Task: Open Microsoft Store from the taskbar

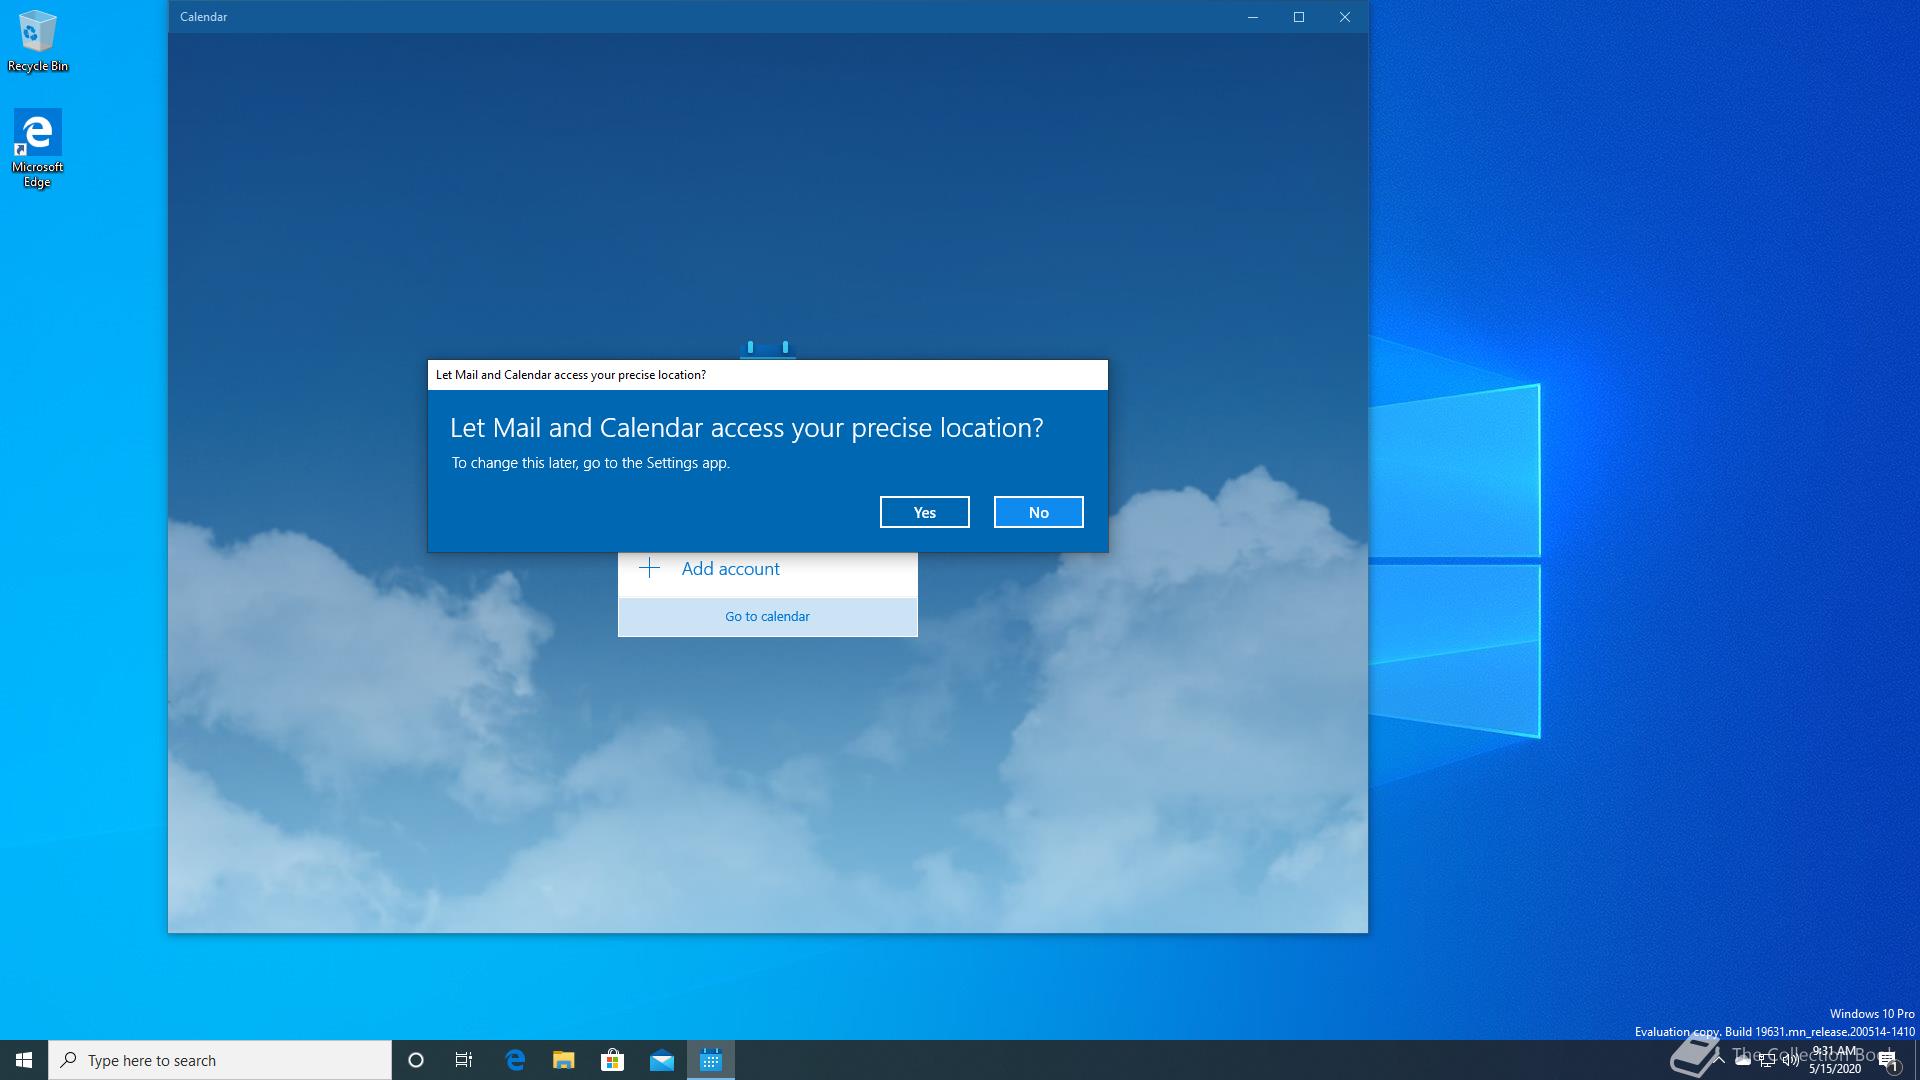Action: coord(612,1060)
